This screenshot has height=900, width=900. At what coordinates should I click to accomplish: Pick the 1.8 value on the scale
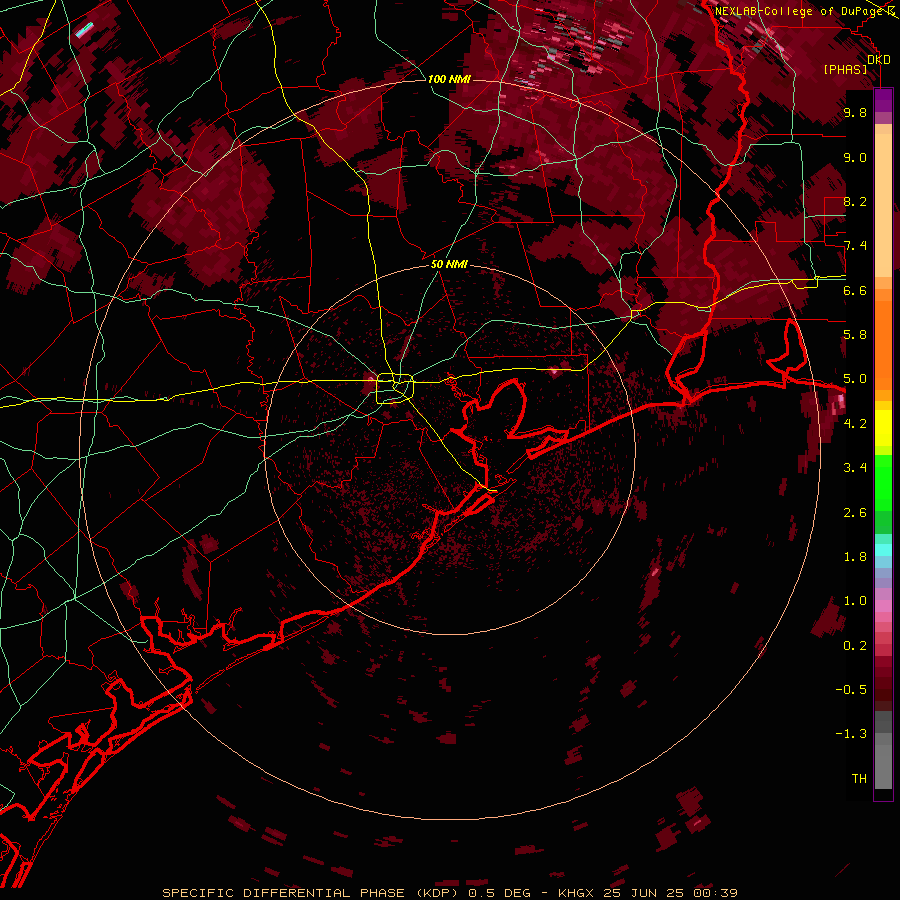(855, 556)
